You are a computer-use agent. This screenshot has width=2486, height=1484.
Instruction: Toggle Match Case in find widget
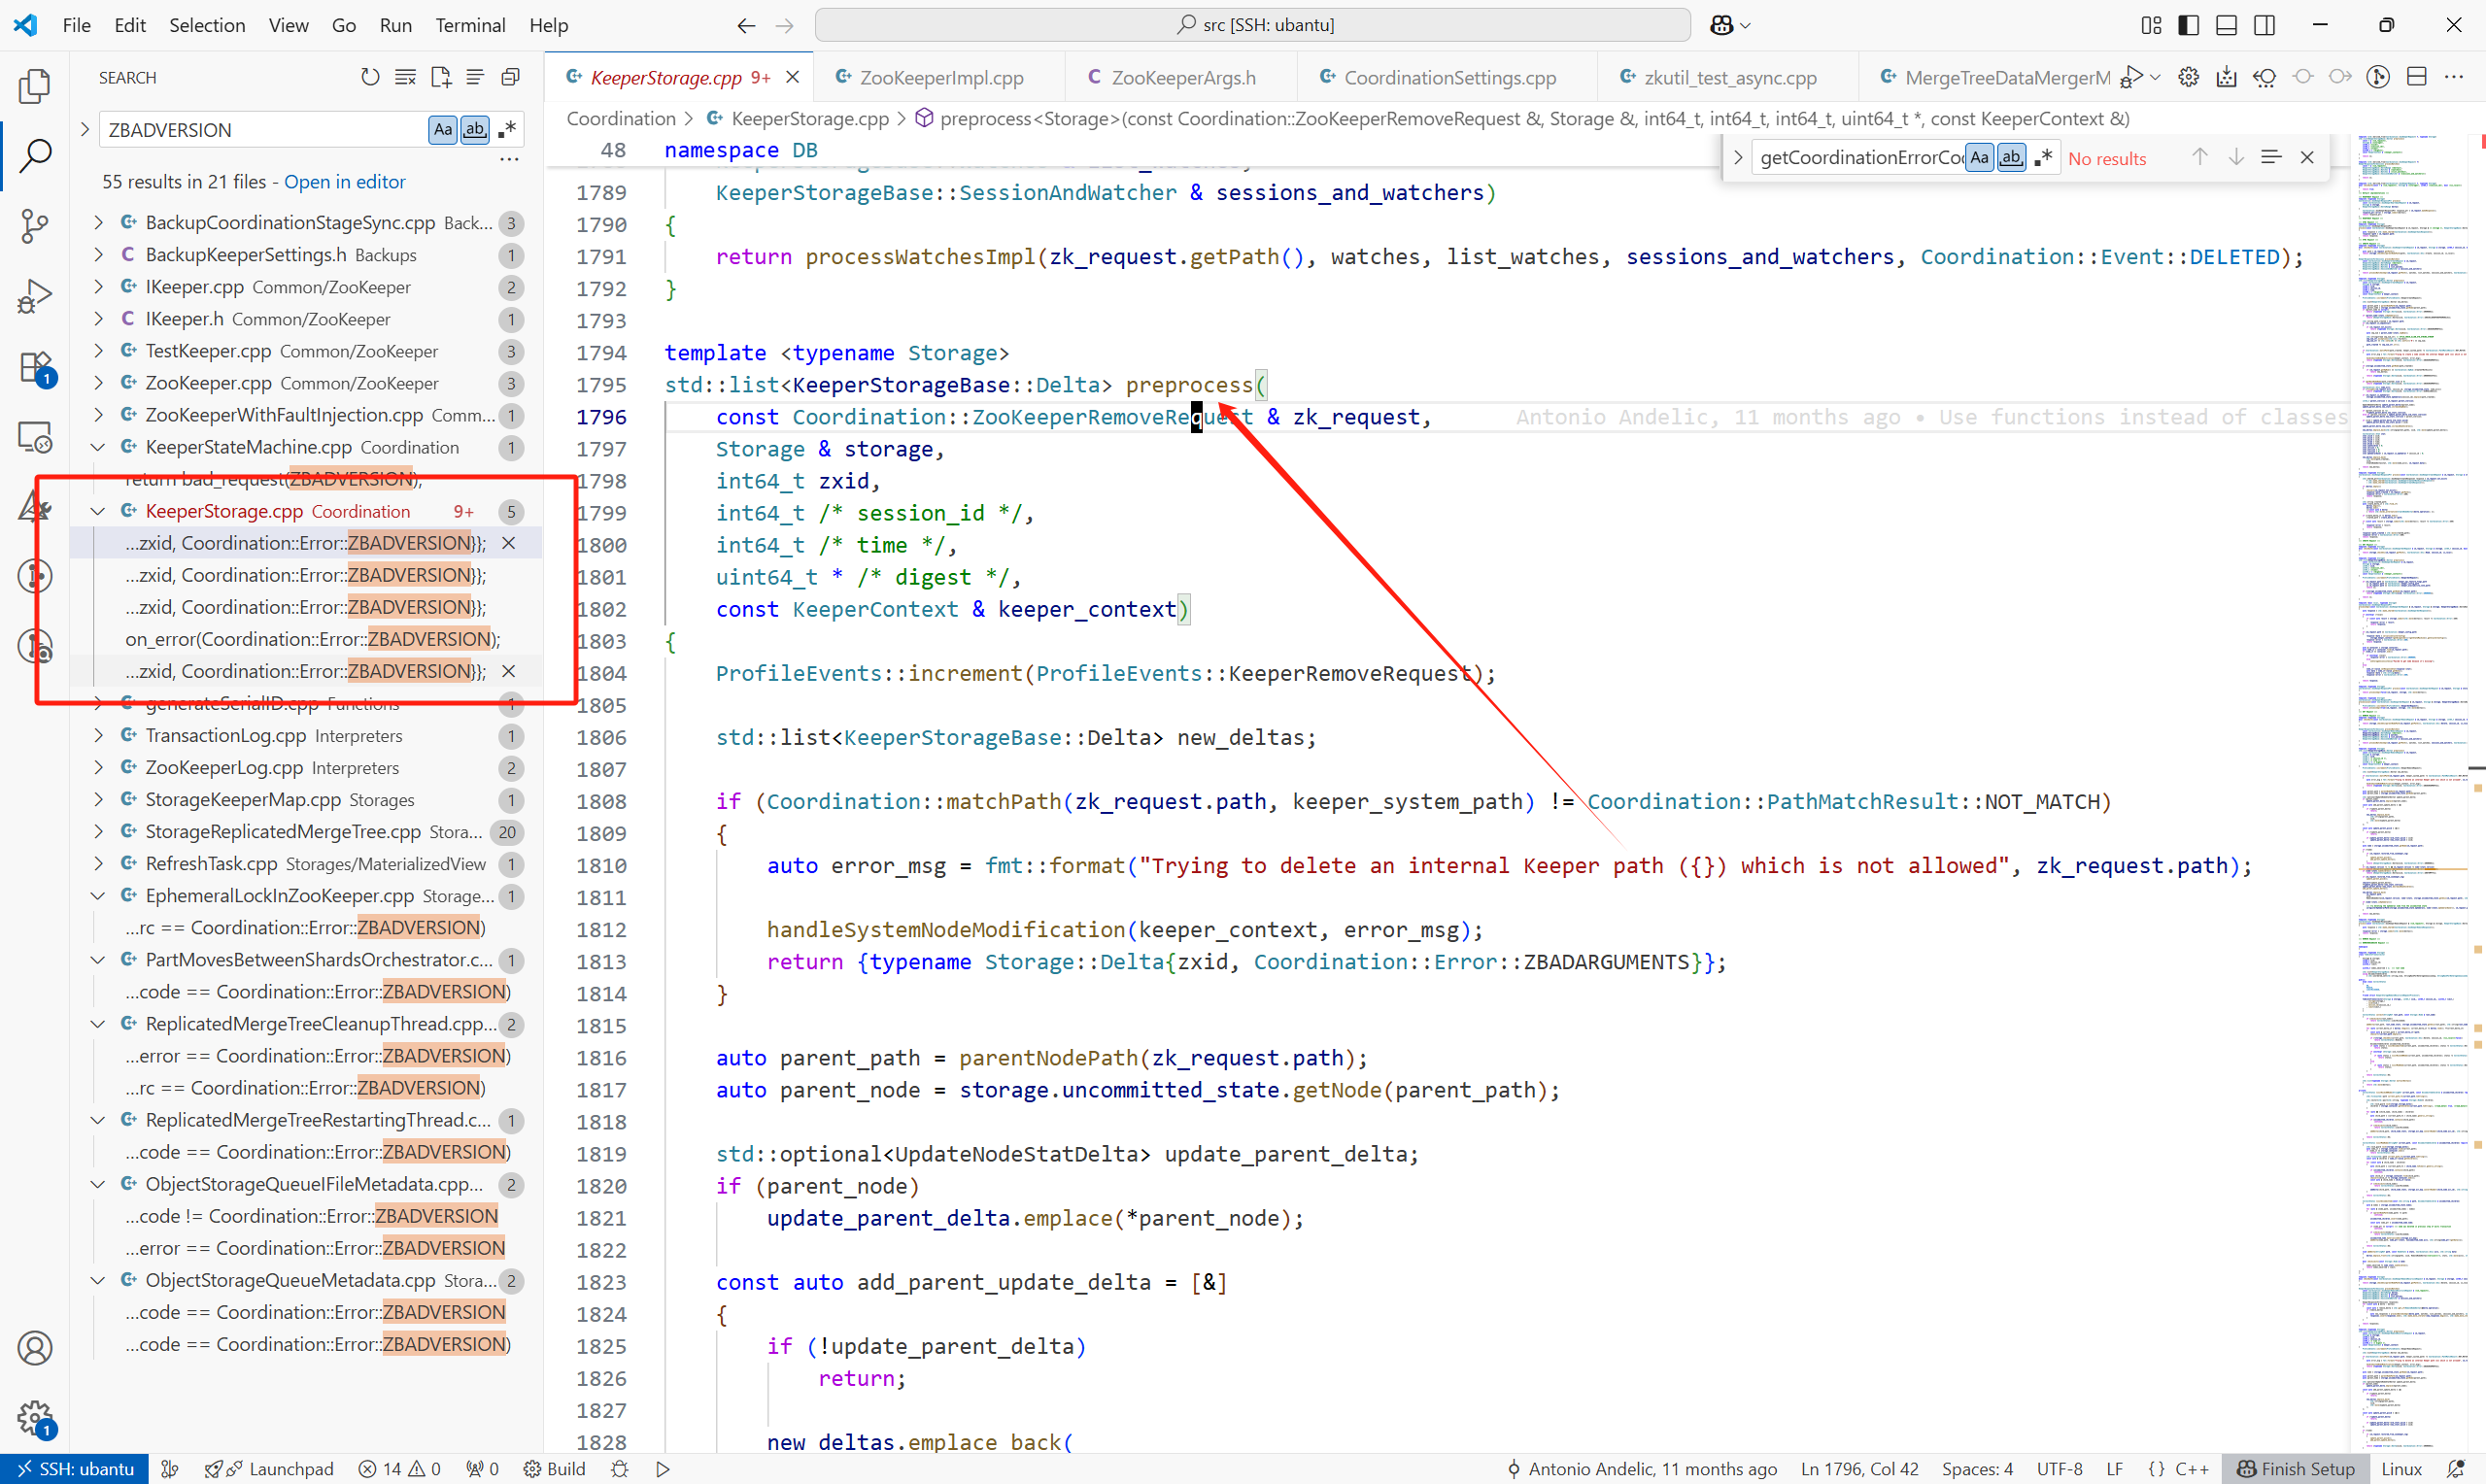(x=1979, y=157)
